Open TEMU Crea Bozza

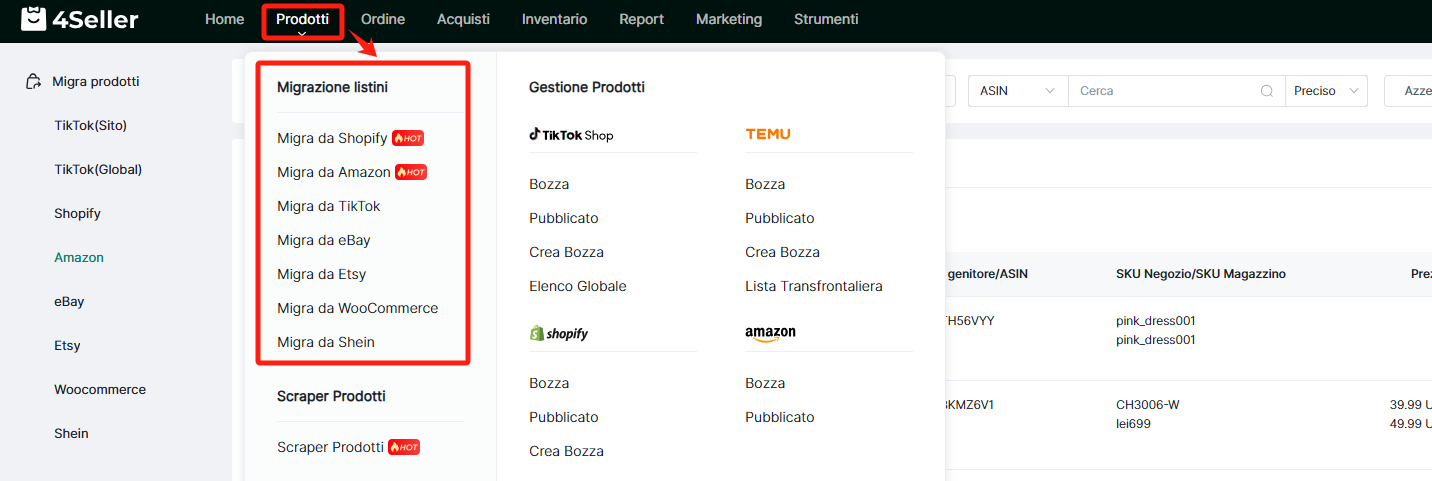click(783, 252)
